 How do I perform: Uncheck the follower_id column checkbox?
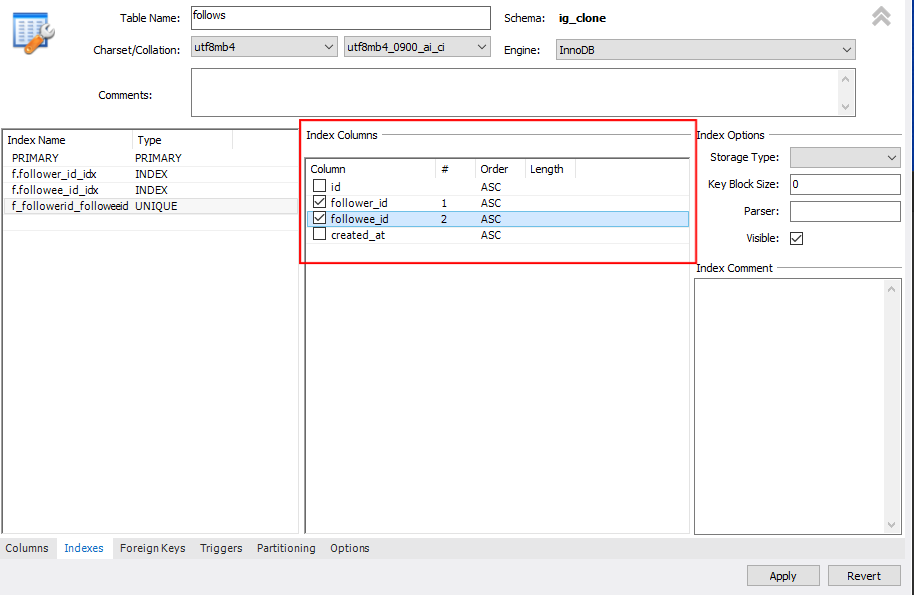tap(319, 202)
